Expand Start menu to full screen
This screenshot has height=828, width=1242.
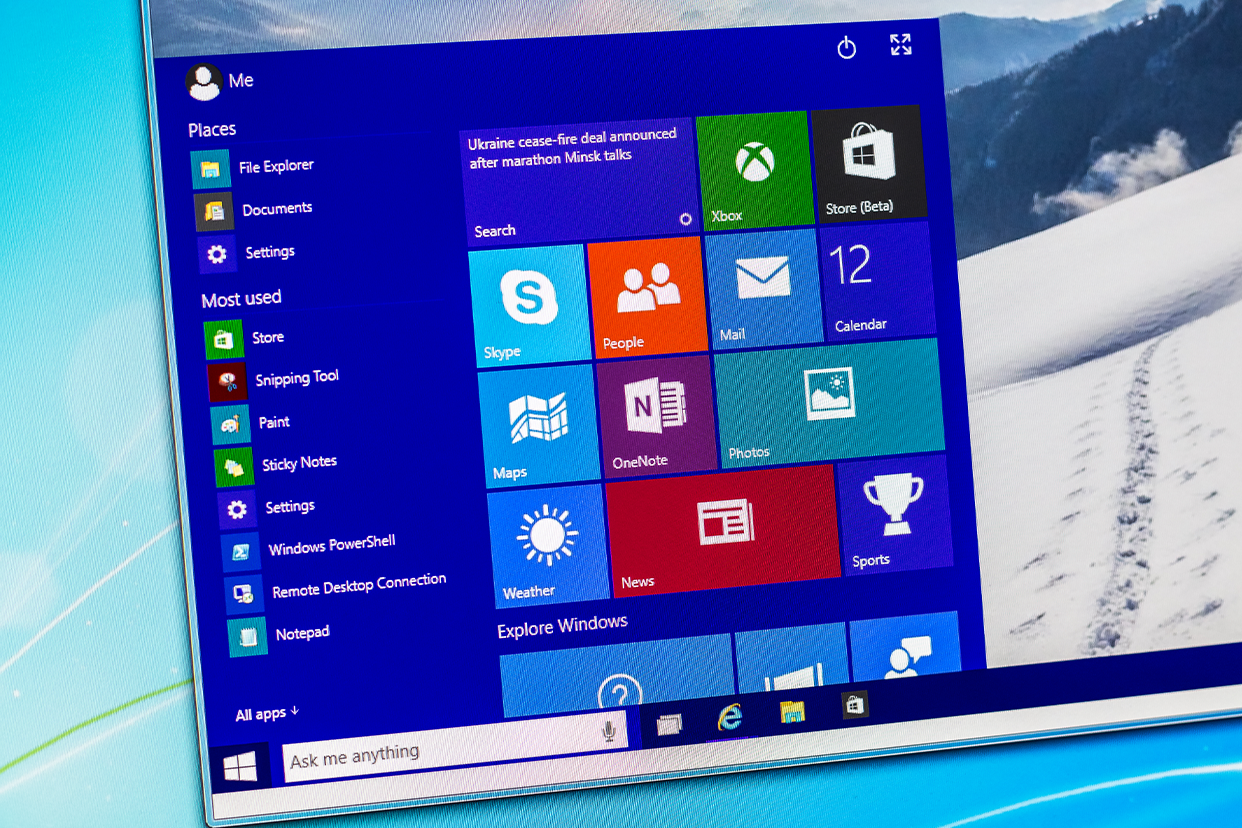pos(901,44)
